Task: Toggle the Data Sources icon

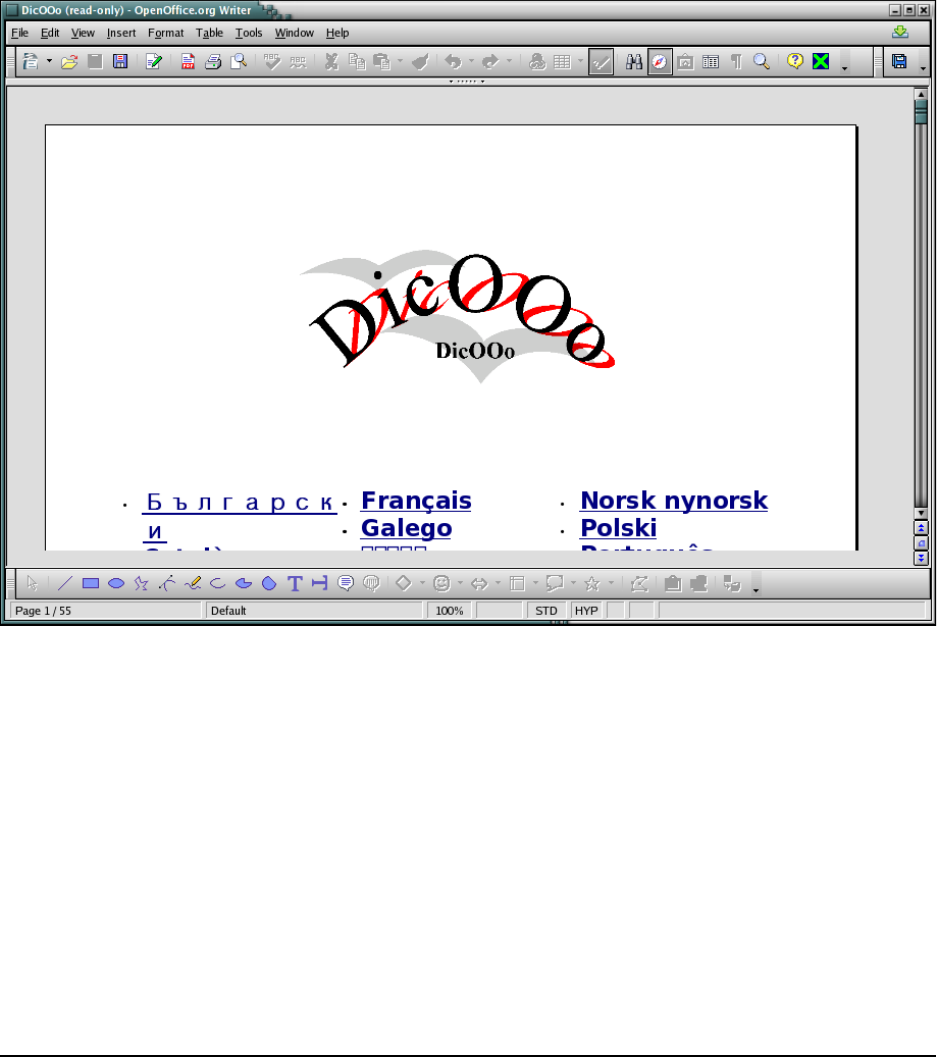Action: pyautogui.click(x=711, y=62)
